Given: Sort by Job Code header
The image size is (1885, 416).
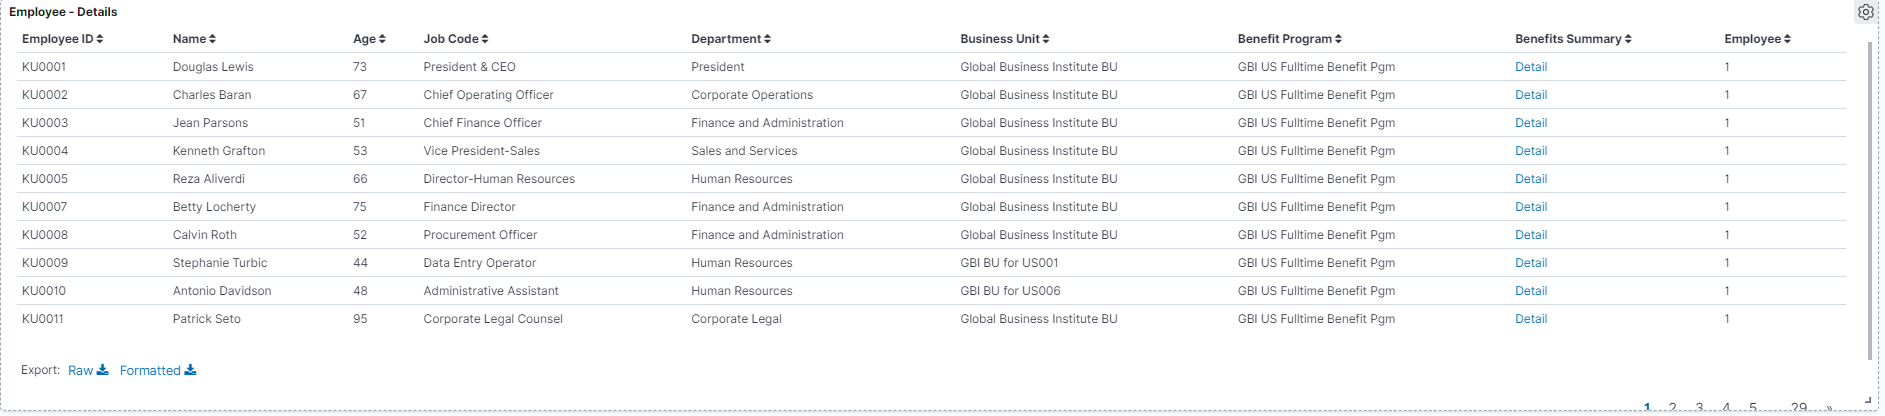Looking at the screenshot, I should (x=456, y=39).
